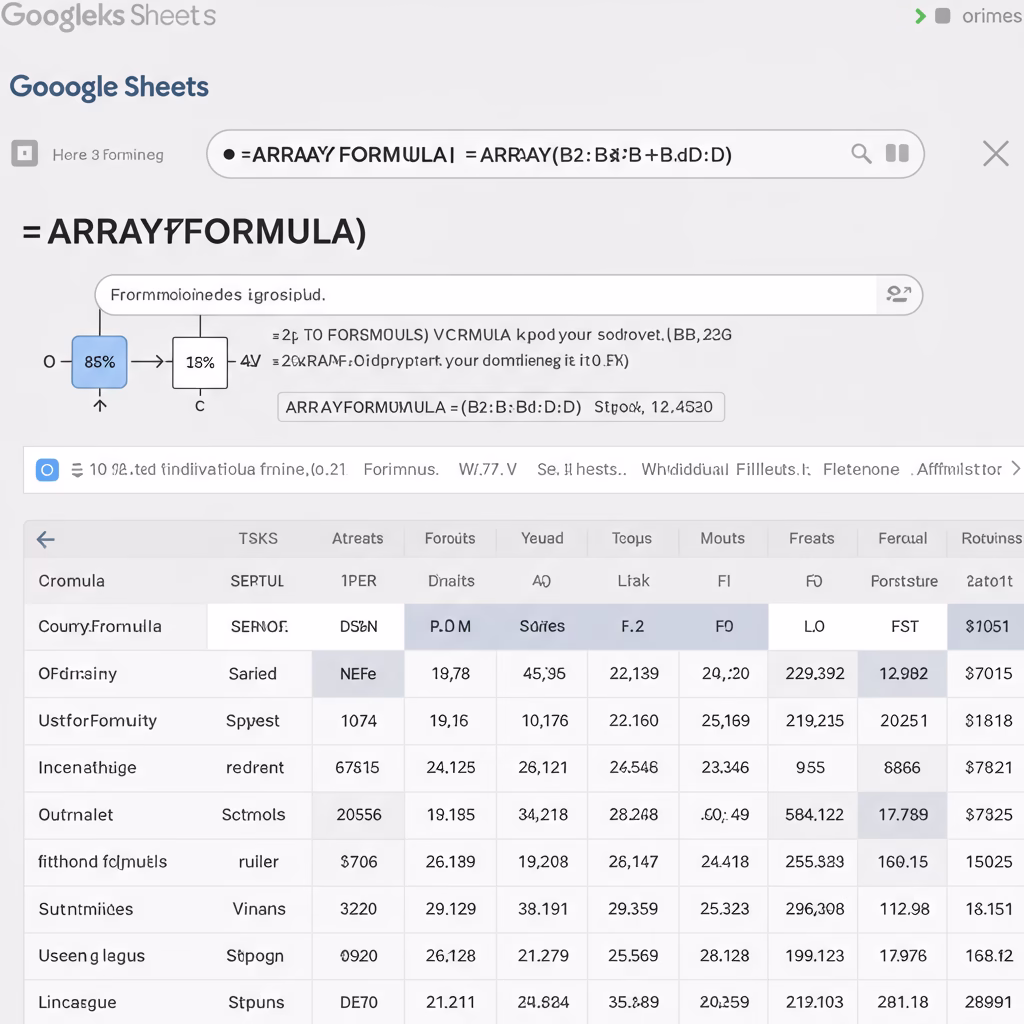Click the list lines icon in filter strip
1024x1024 pixels.
(76, 470)
